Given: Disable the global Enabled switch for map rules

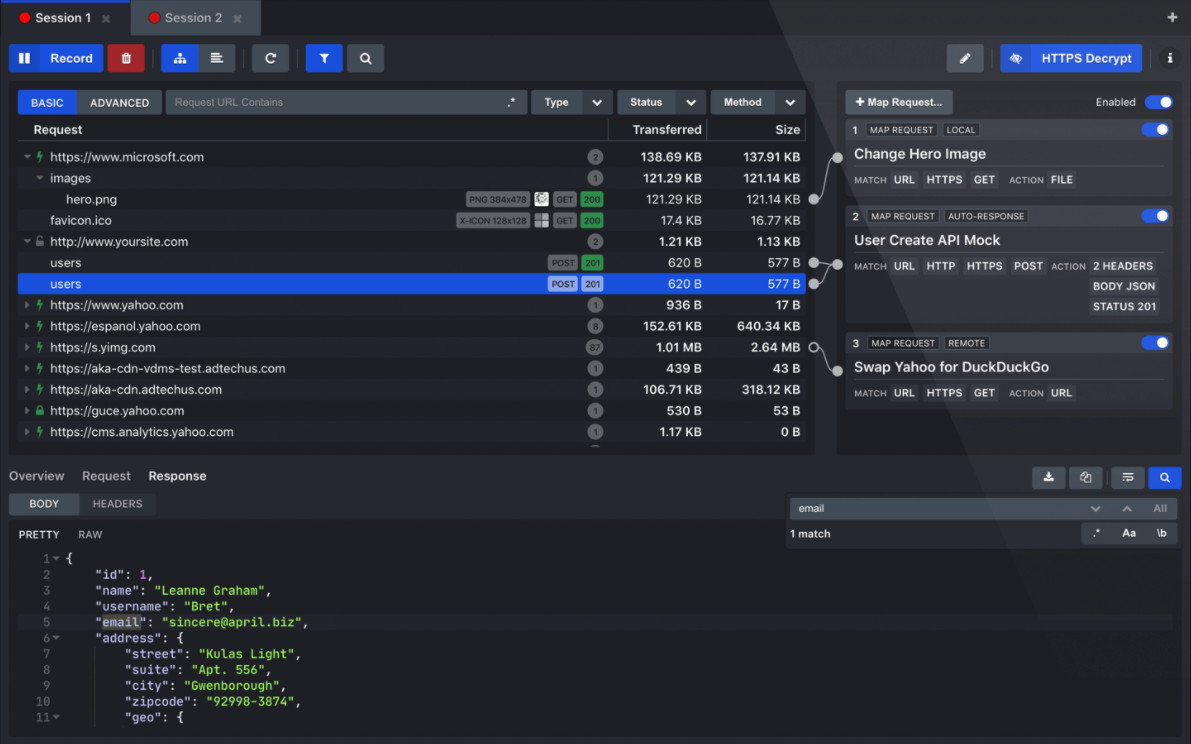Looking at the screenshot, I should click(x=1158, y=102).
